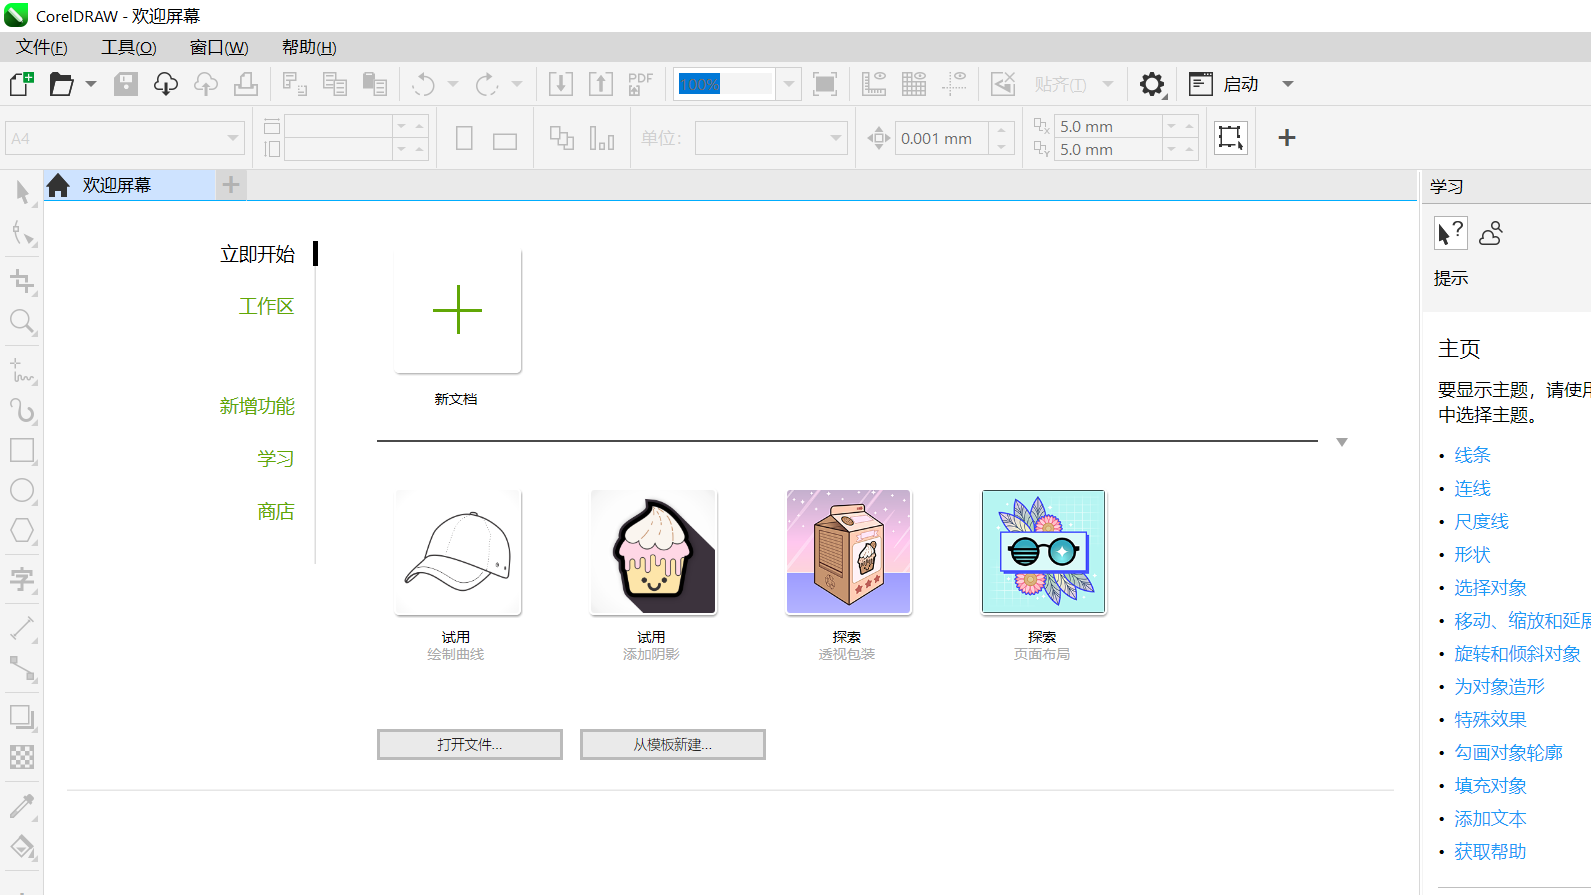
Task: Click the Hints pointer icon in Learn panel
Action: pos(1450,233)
